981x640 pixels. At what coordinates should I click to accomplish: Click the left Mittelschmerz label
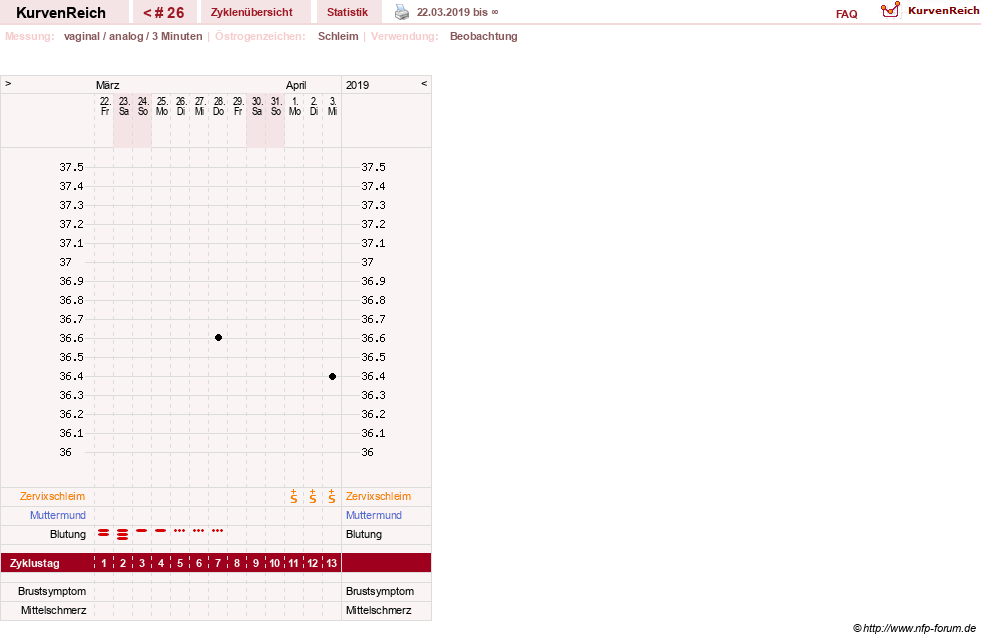[53, 610]
